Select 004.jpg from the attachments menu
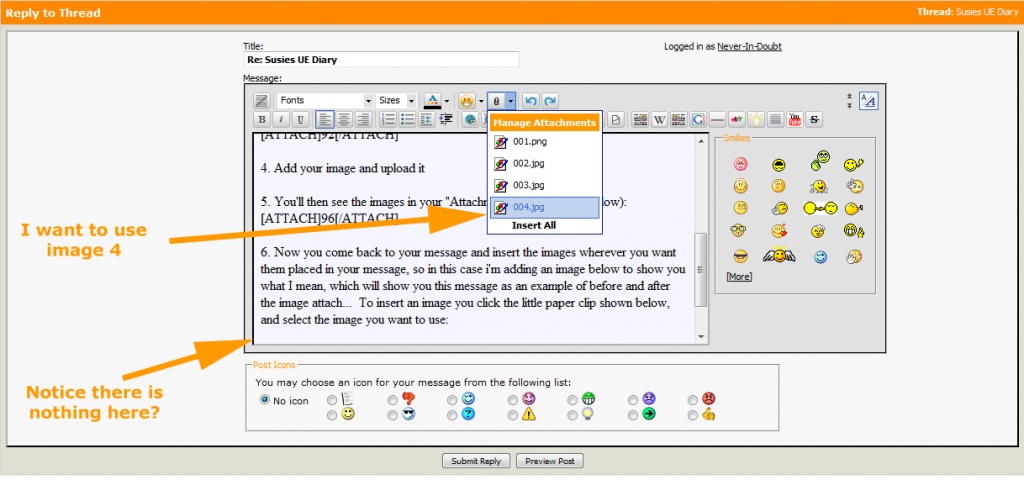Viewport: 1024px width, 480px height. click(543, 207)
